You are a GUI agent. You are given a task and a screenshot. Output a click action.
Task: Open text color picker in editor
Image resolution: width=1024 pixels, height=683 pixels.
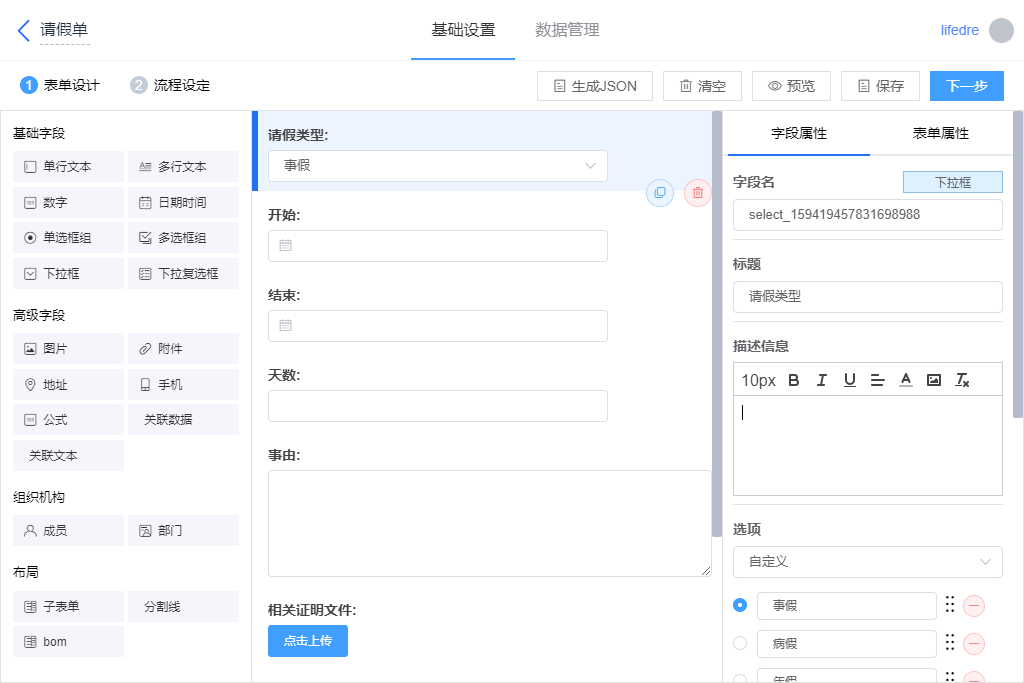point(906,380)
